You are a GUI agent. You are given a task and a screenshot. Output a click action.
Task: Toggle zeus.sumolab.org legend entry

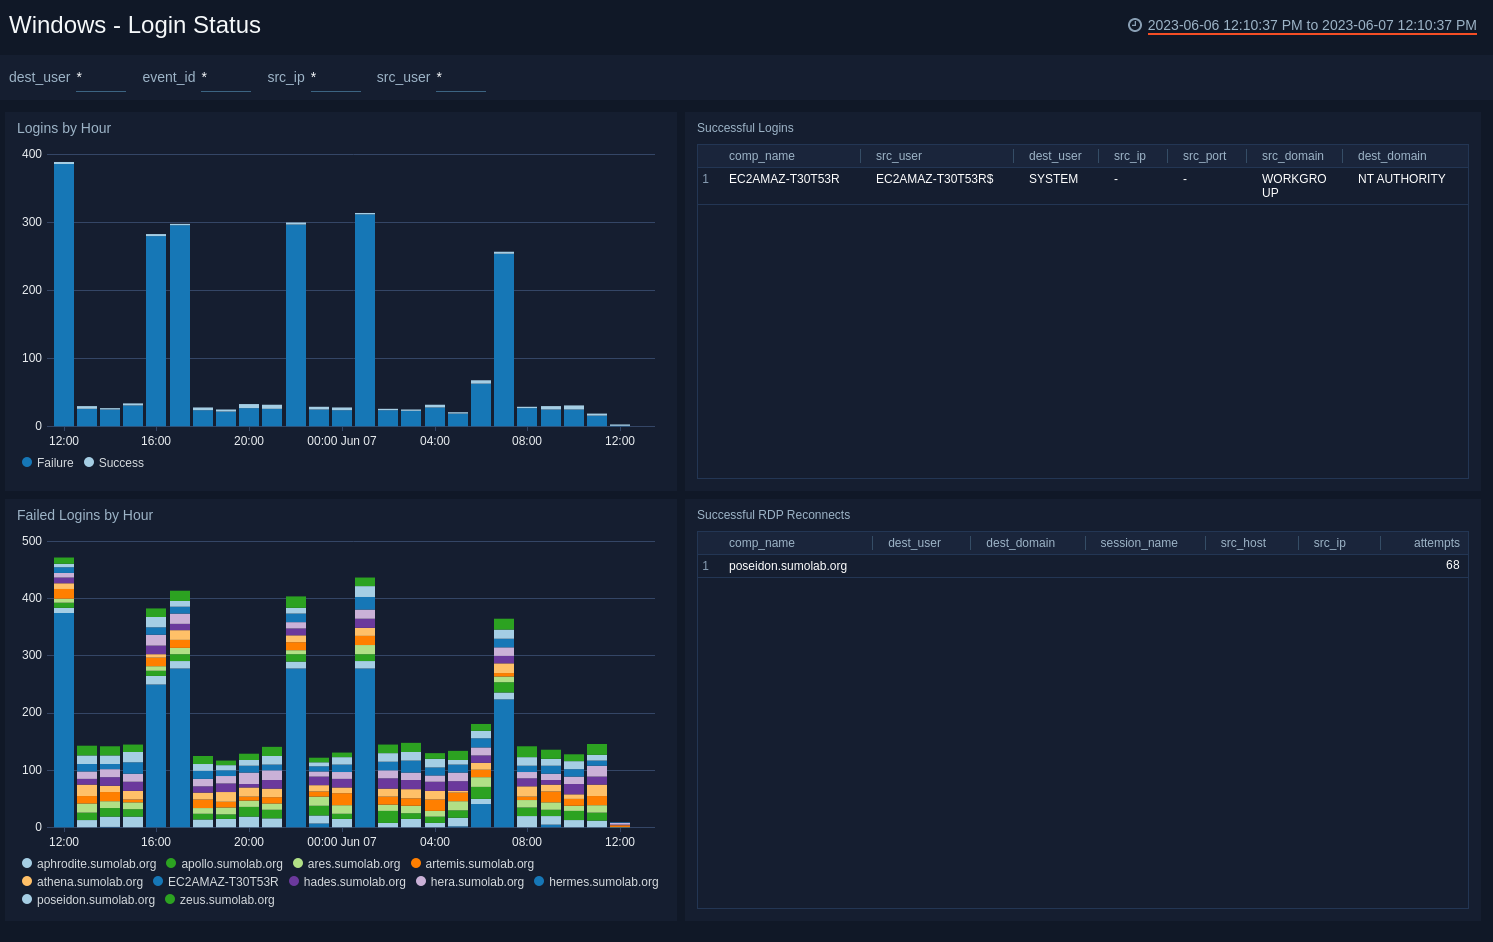pyautogui.click(x=220, y=900)
